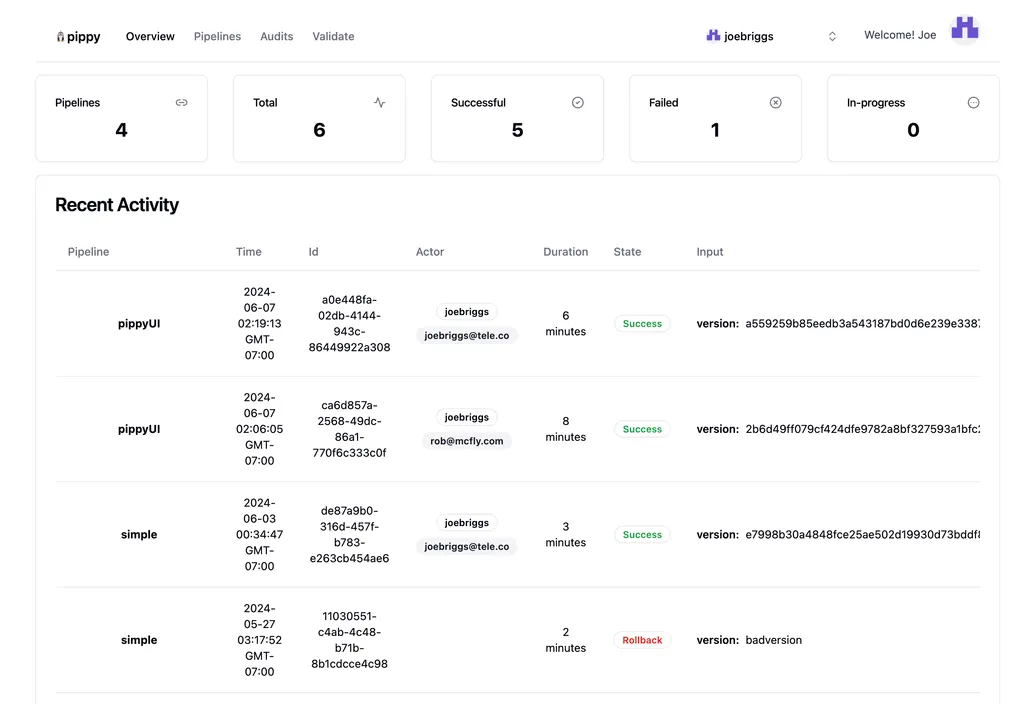Click the checkmark circle icon on Successful card
The image size is (1024, 704).
click(577, 102)
